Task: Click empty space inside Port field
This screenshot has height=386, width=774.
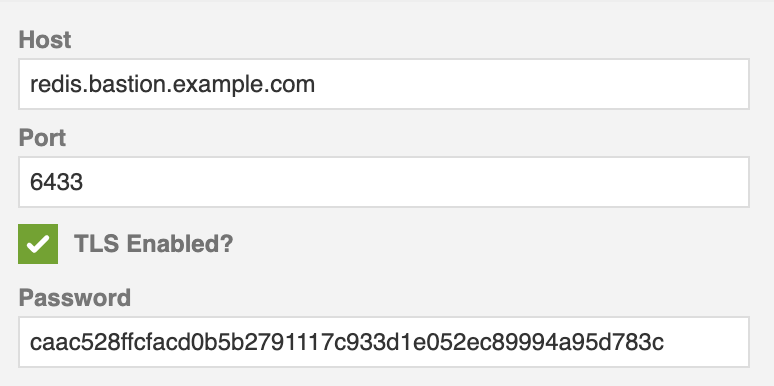Action: point(415,182)
